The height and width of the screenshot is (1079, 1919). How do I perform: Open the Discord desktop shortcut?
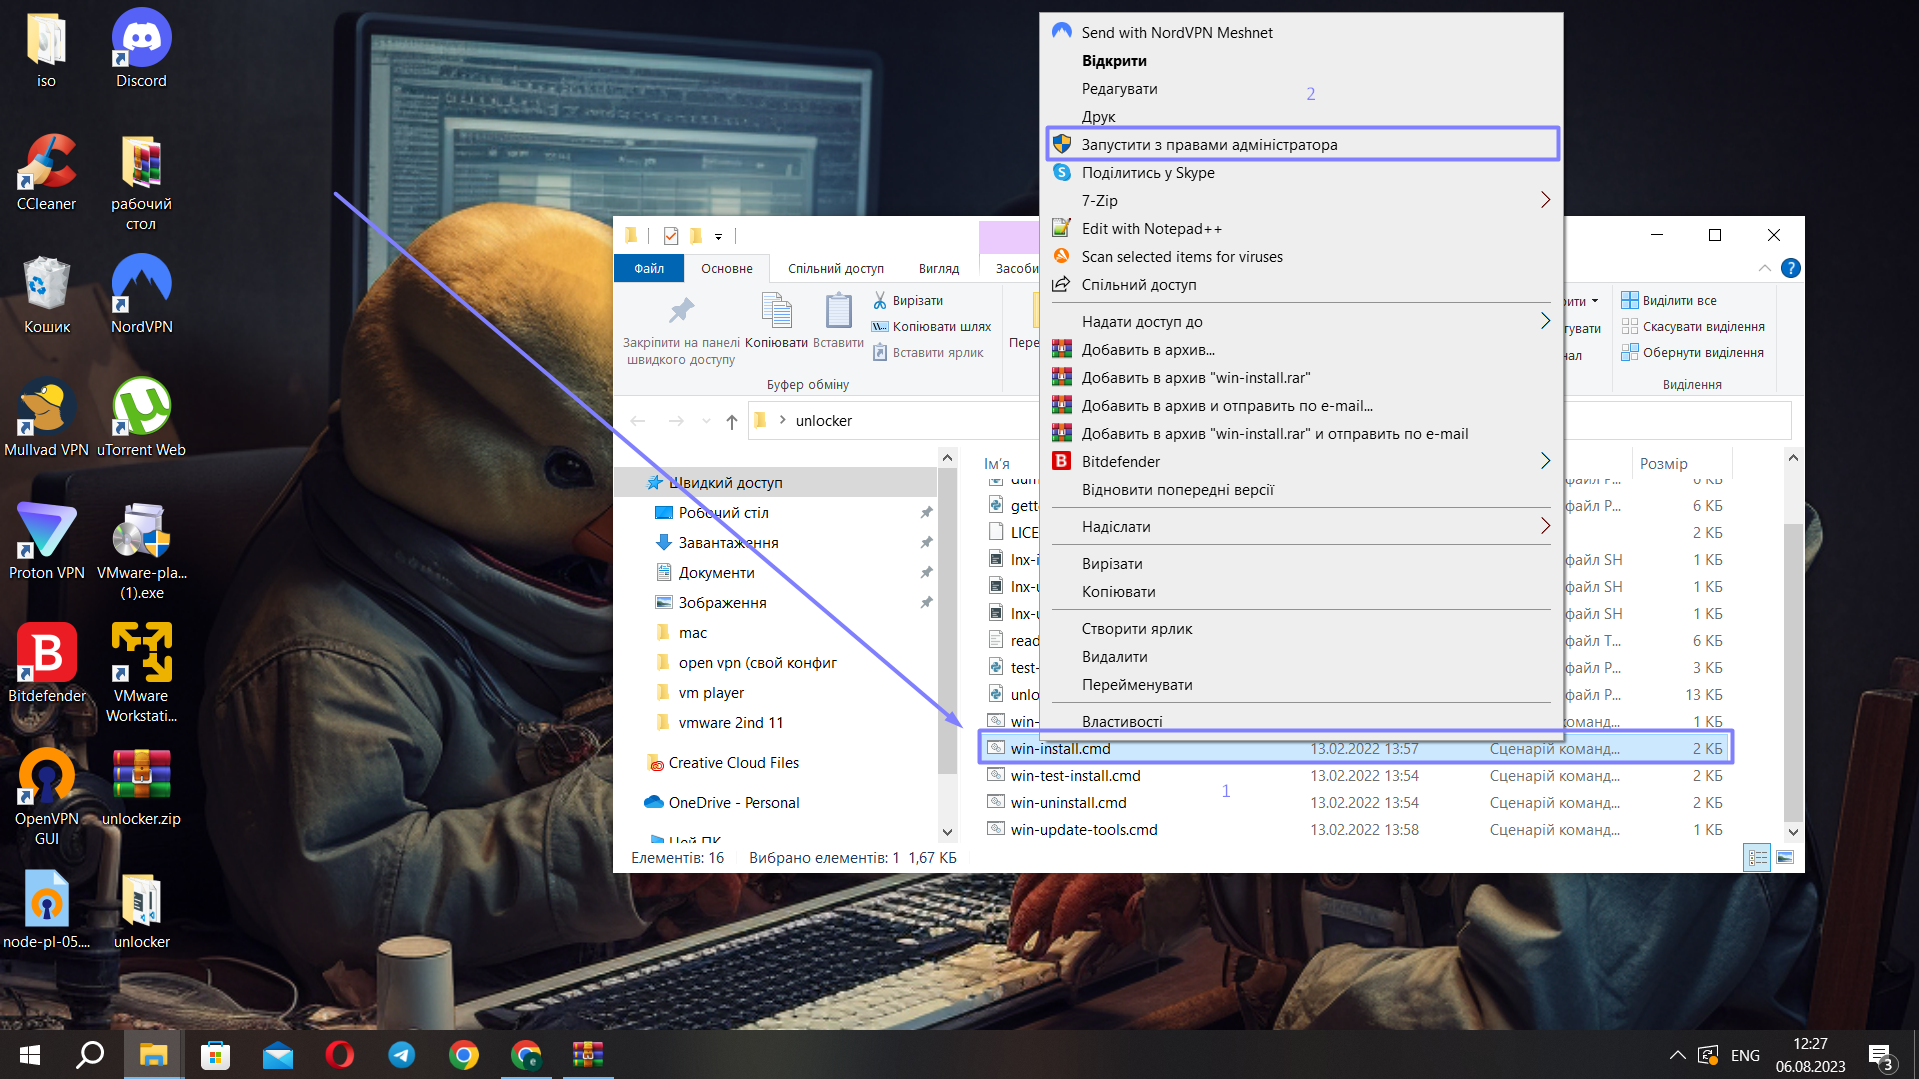141,49
